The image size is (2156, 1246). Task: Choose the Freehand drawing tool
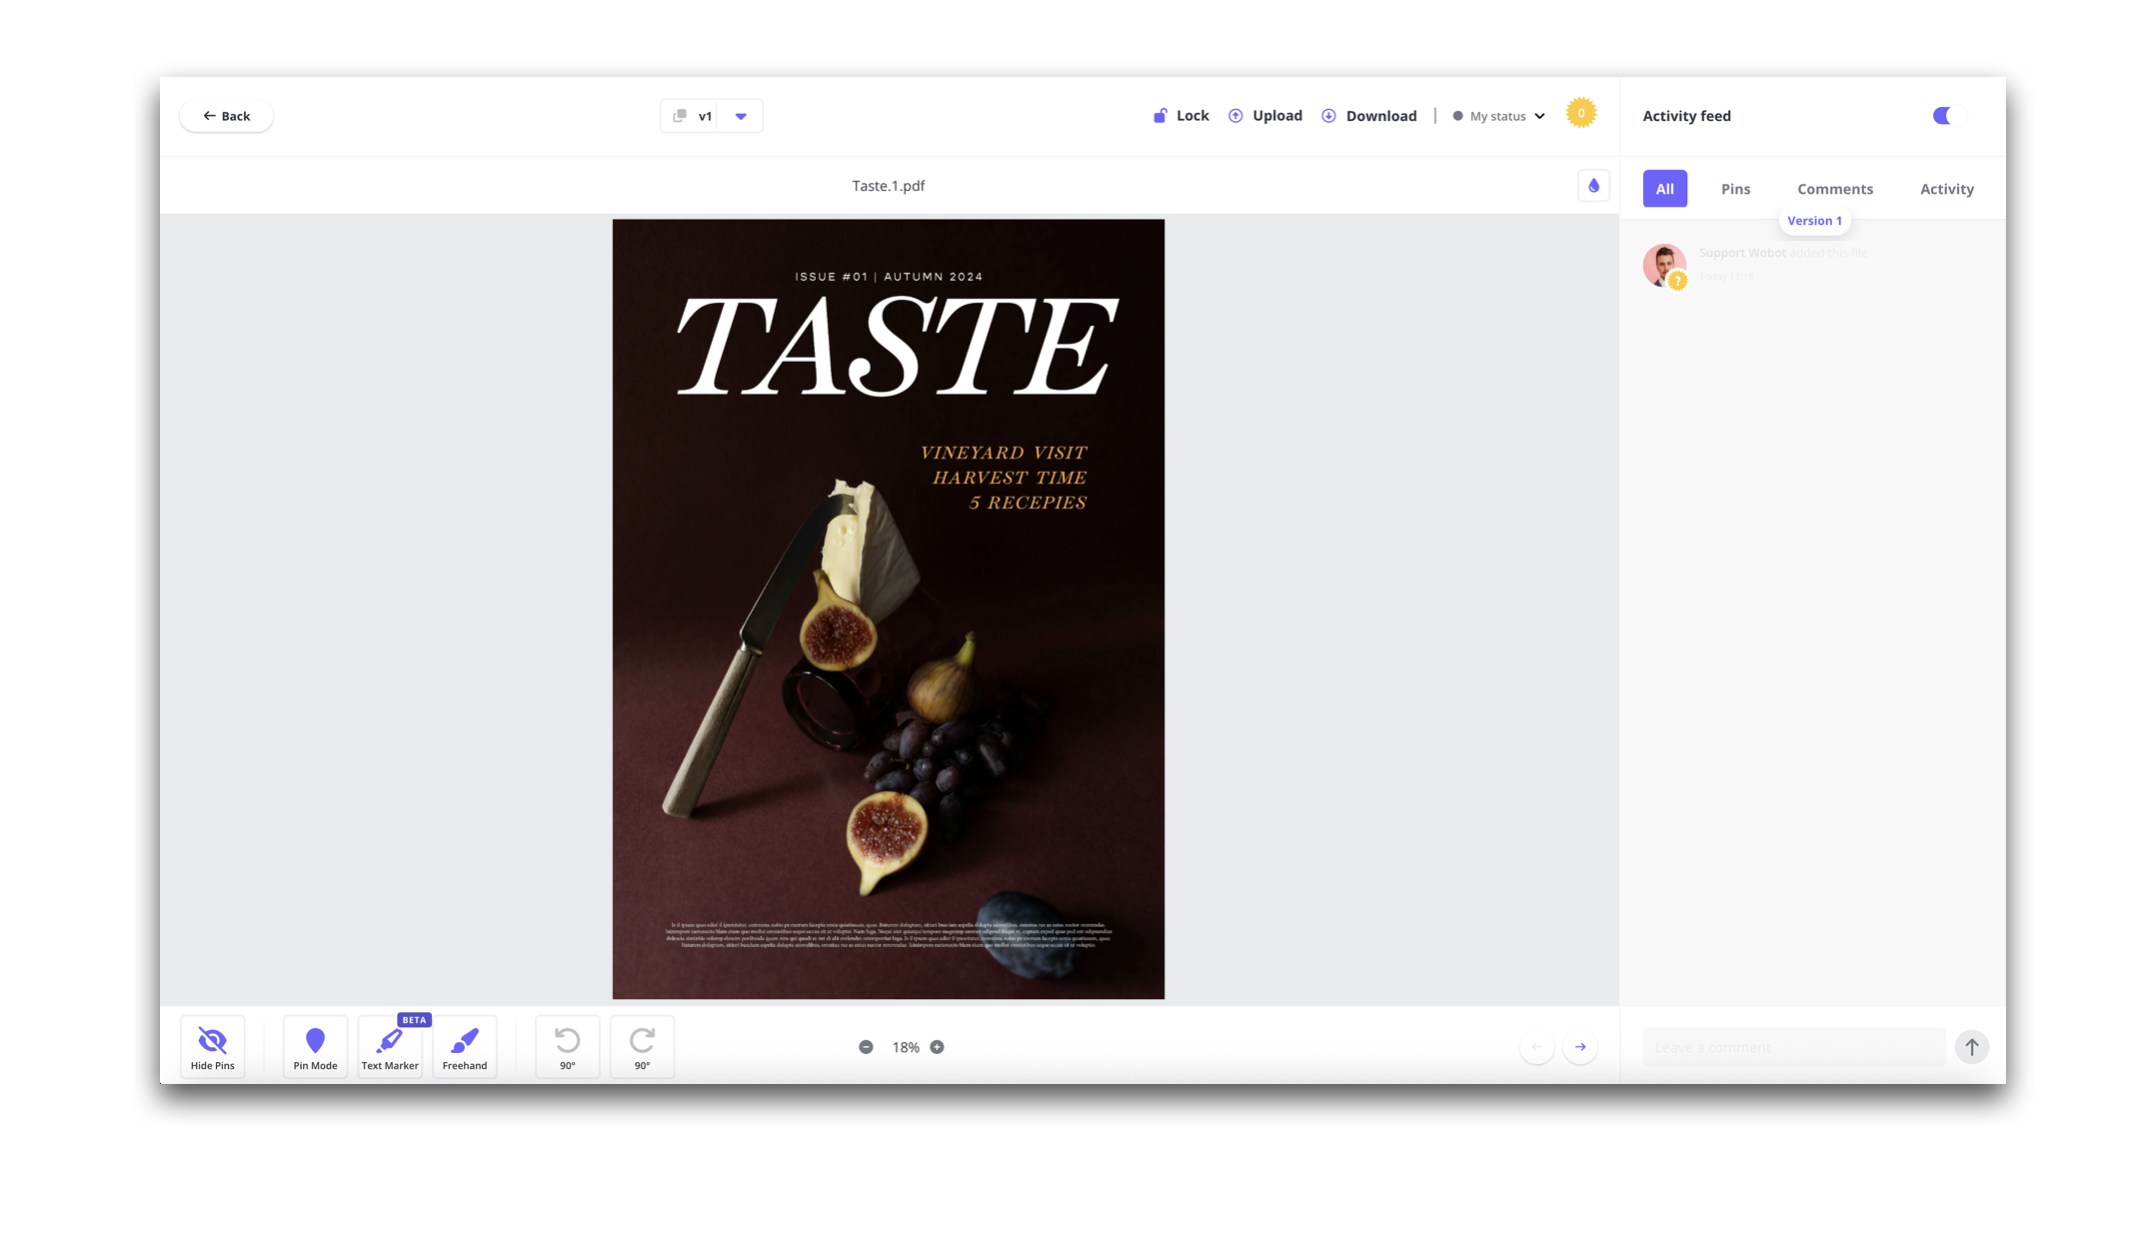point(464,1047)
